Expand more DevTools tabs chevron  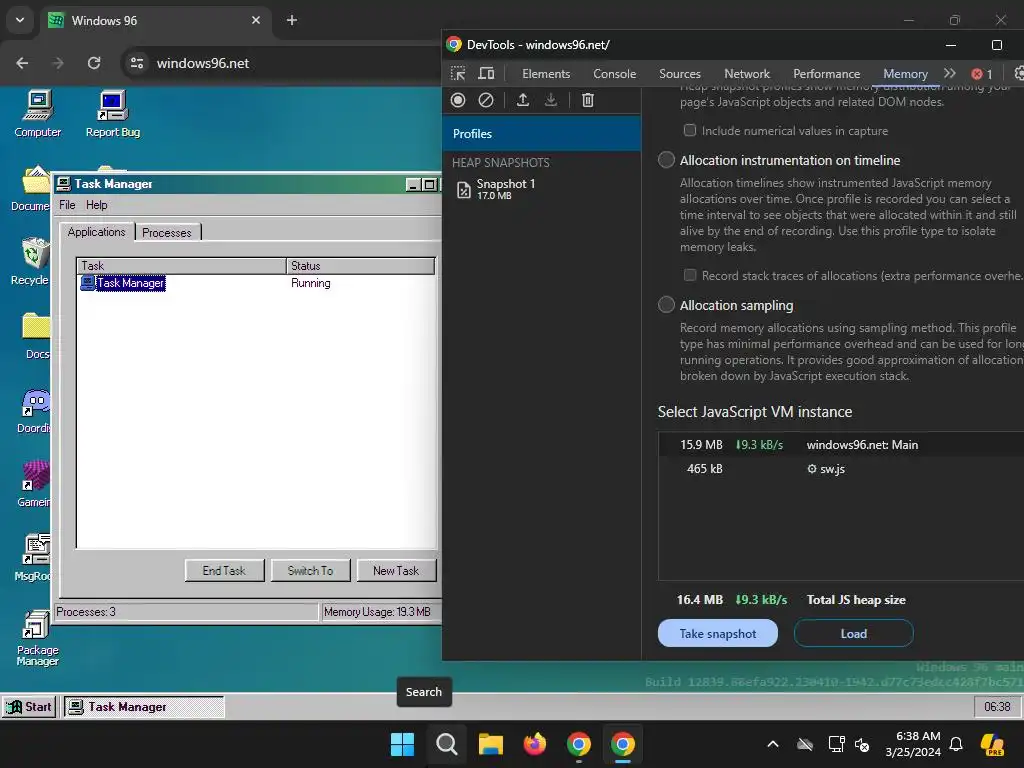point(950,74)
